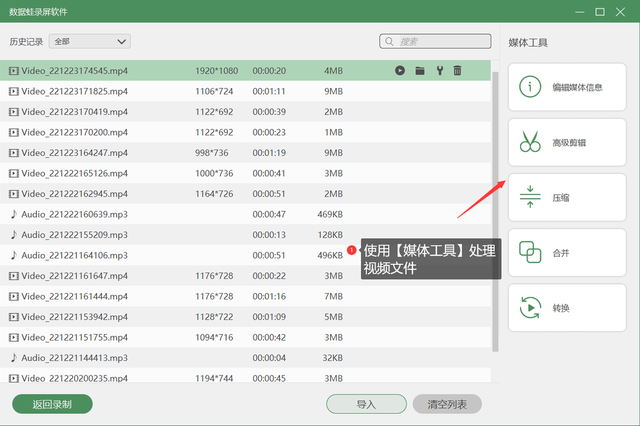Image resolution: width=640 pixels, height=426 pixels.
Task: Open the 压缩 compress tool
Action: 567,197
